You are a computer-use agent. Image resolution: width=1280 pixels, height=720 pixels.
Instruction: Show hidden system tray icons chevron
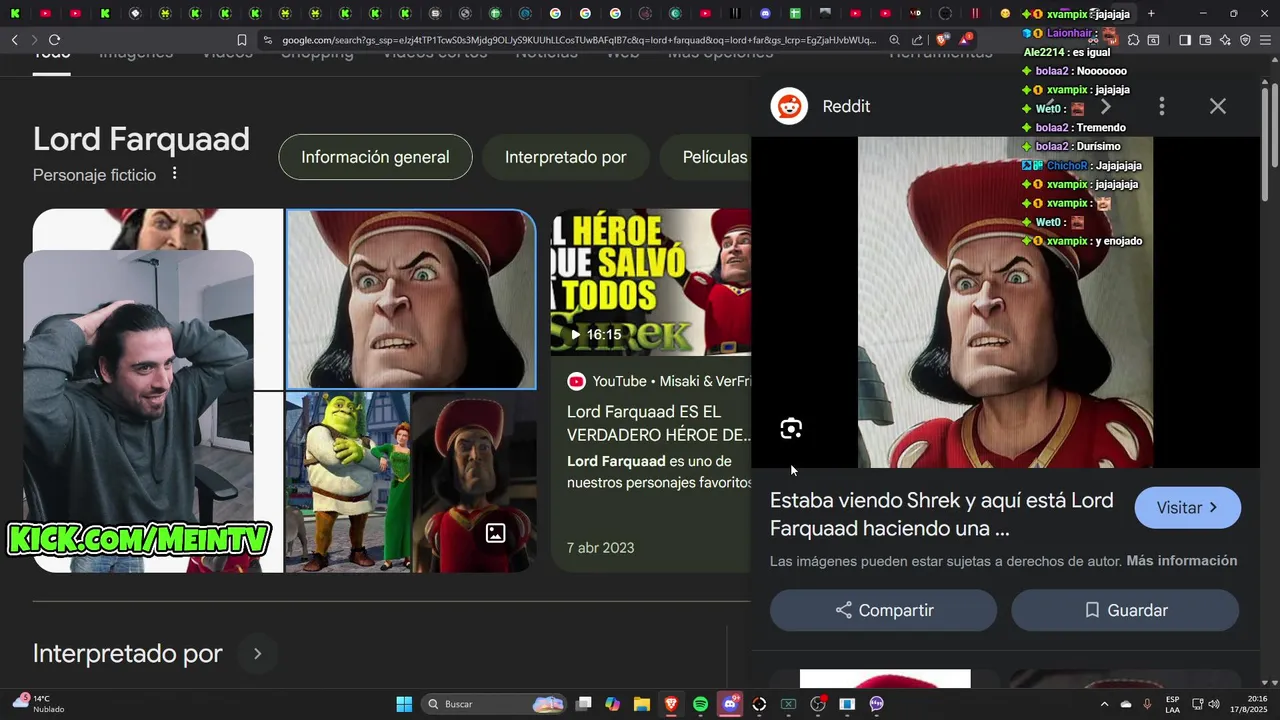(1104, 704)
